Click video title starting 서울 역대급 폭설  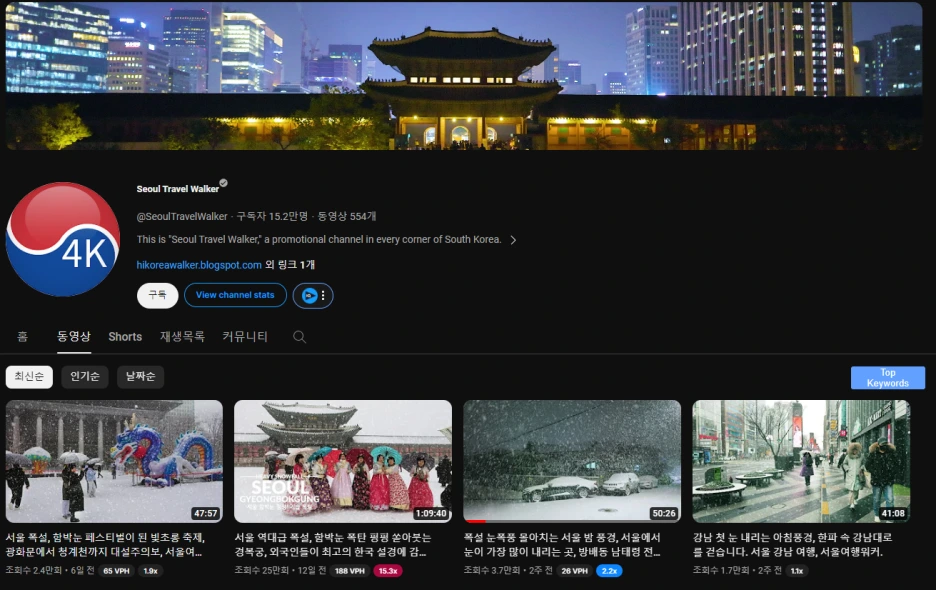332,545
